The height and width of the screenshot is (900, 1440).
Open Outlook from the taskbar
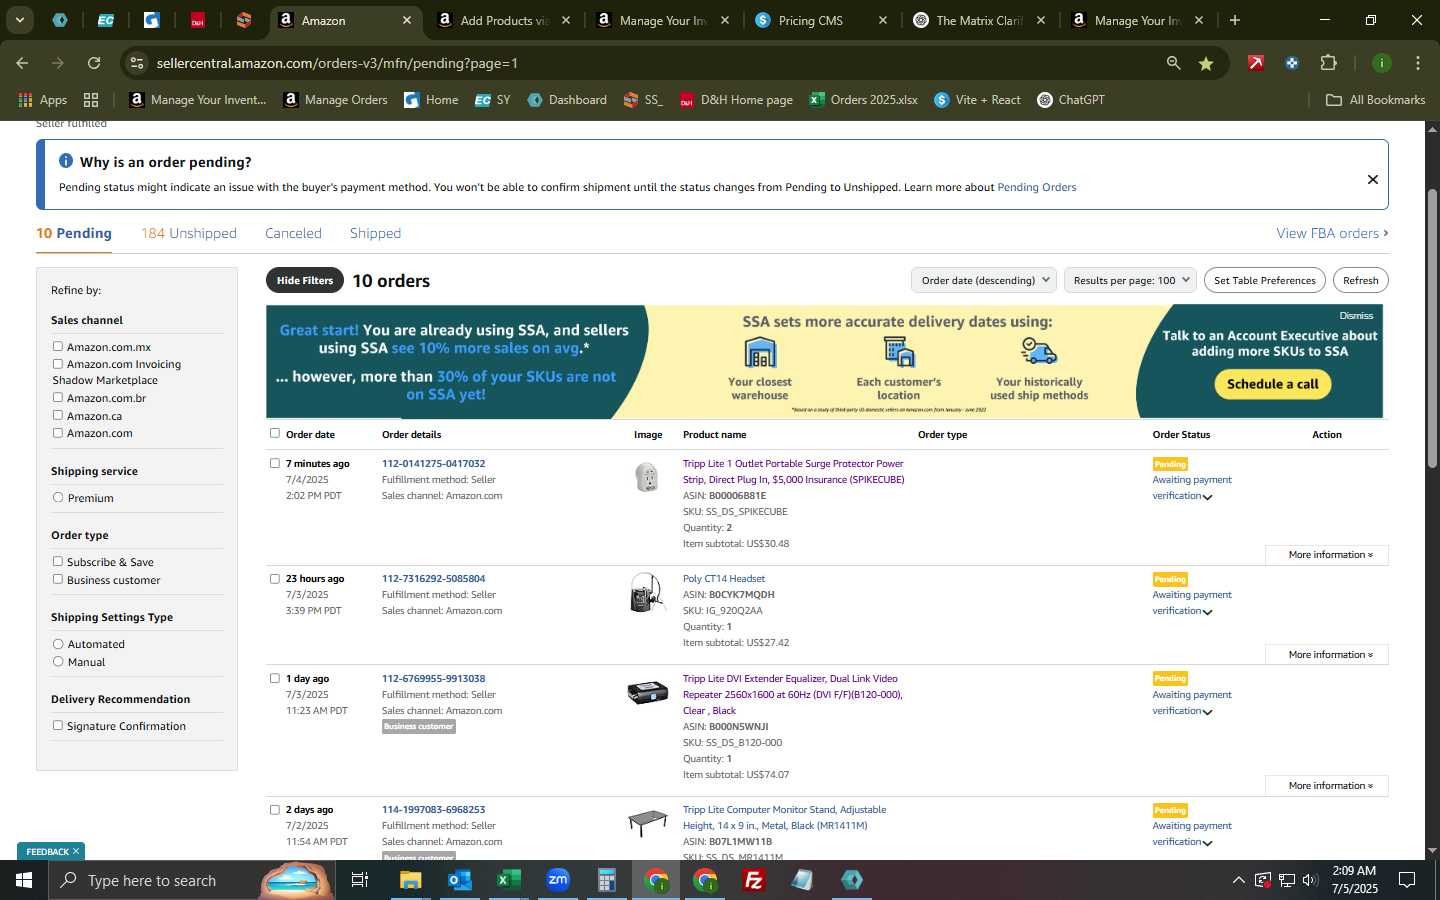pos(459,880)
